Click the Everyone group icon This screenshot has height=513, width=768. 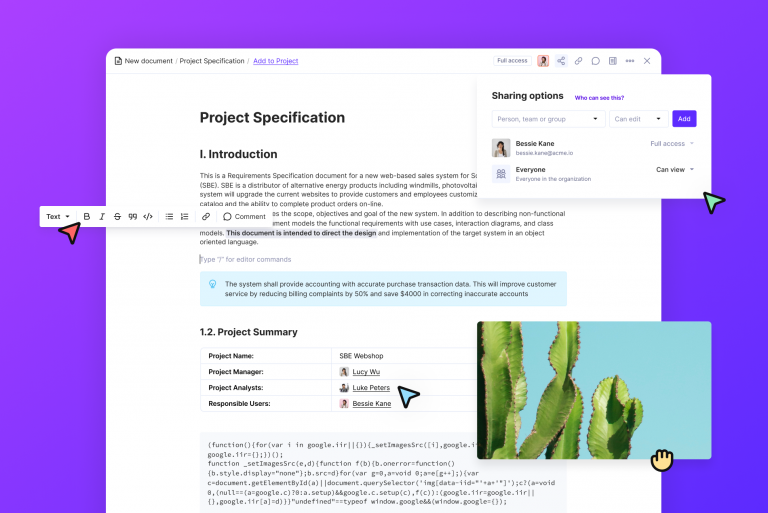click(x=501, y=173)
